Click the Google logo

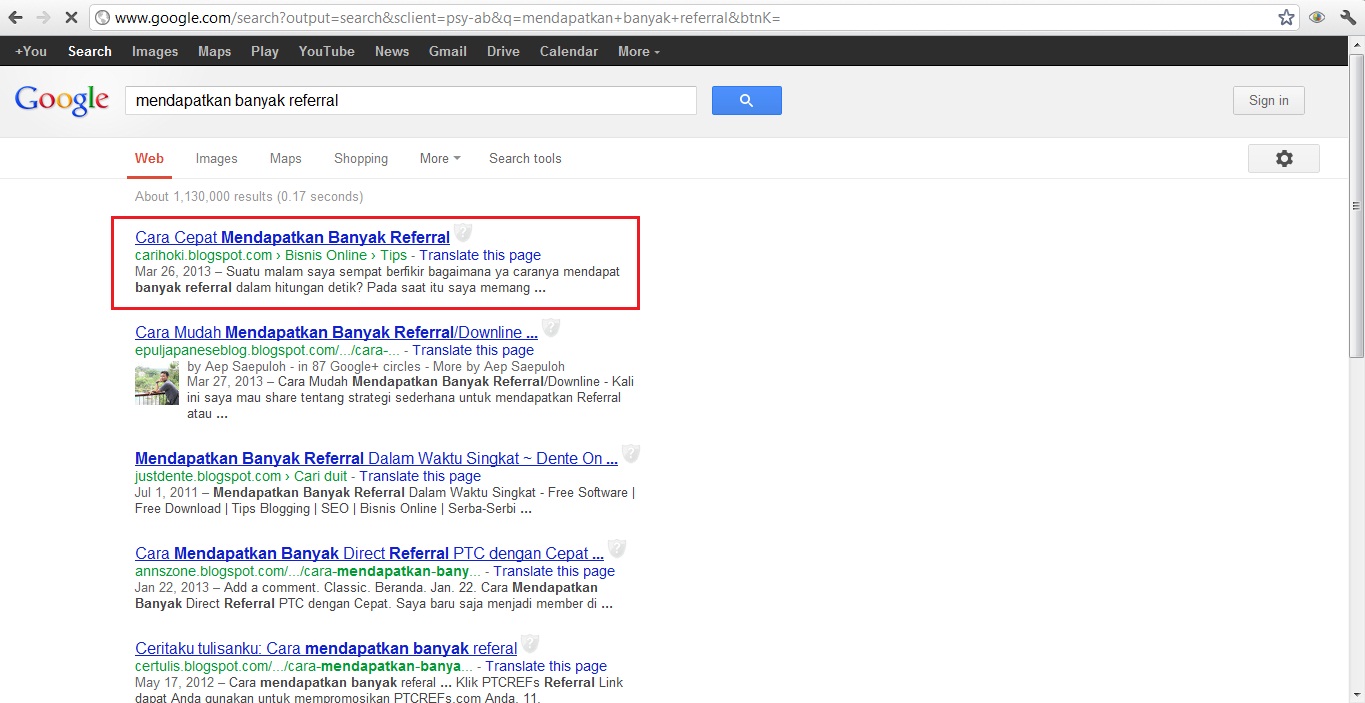click(x=61, y=100)
